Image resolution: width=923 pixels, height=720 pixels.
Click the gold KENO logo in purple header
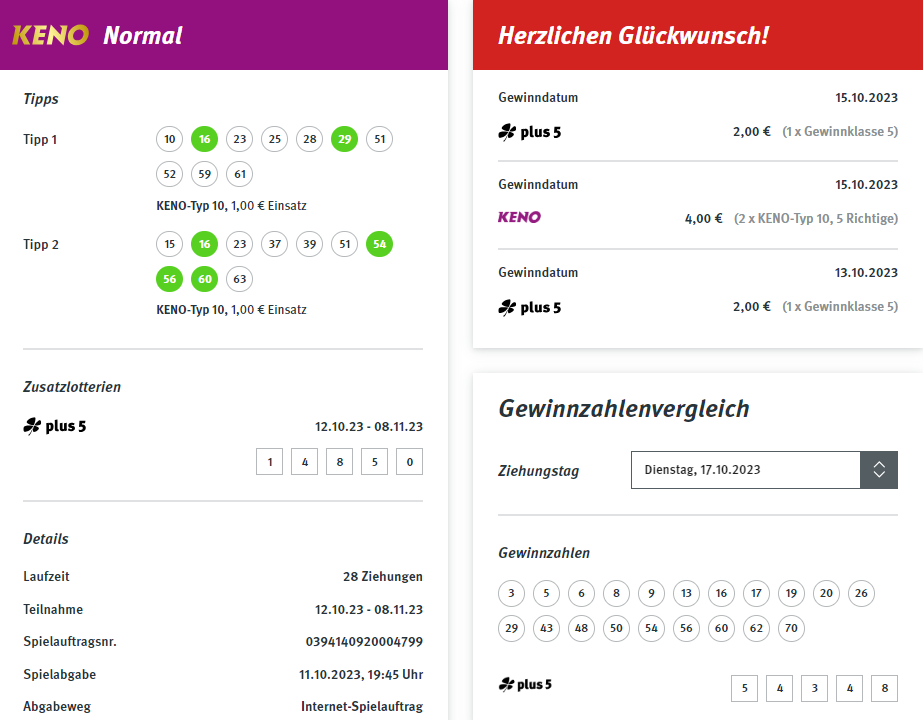[50, 36]
